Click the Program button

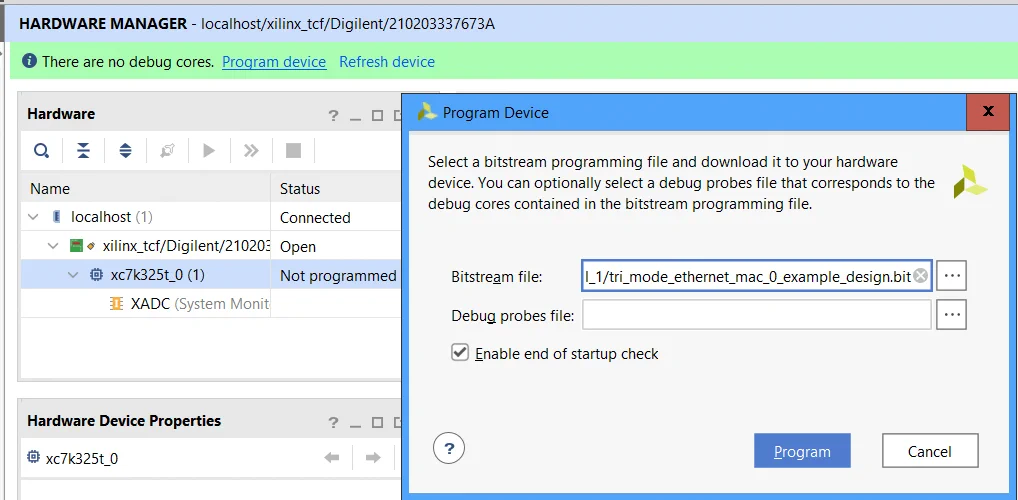point(802,451)
